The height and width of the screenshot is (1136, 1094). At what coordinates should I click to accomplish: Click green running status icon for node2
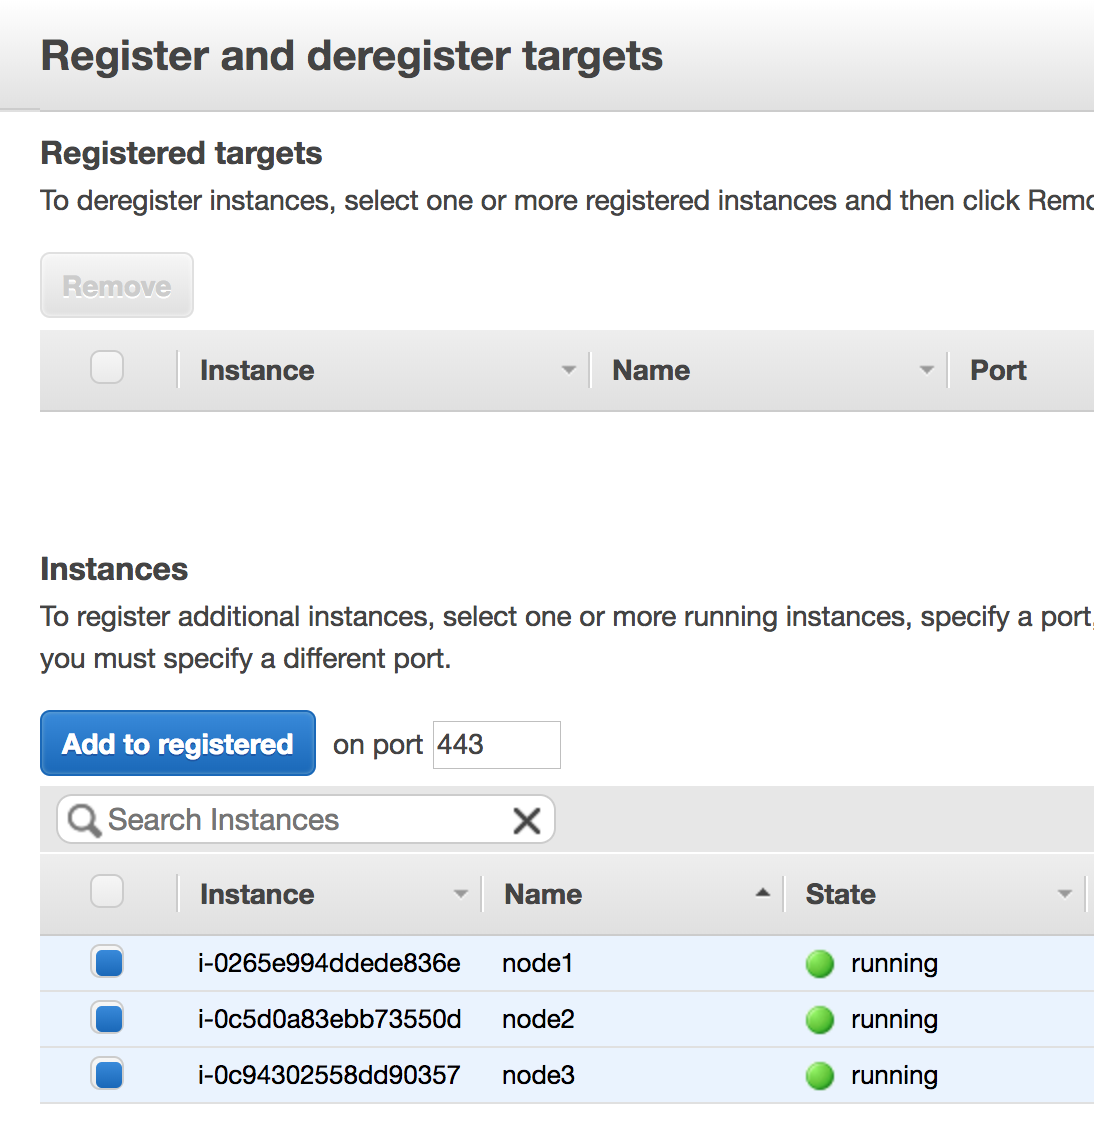click(820, 1020)
